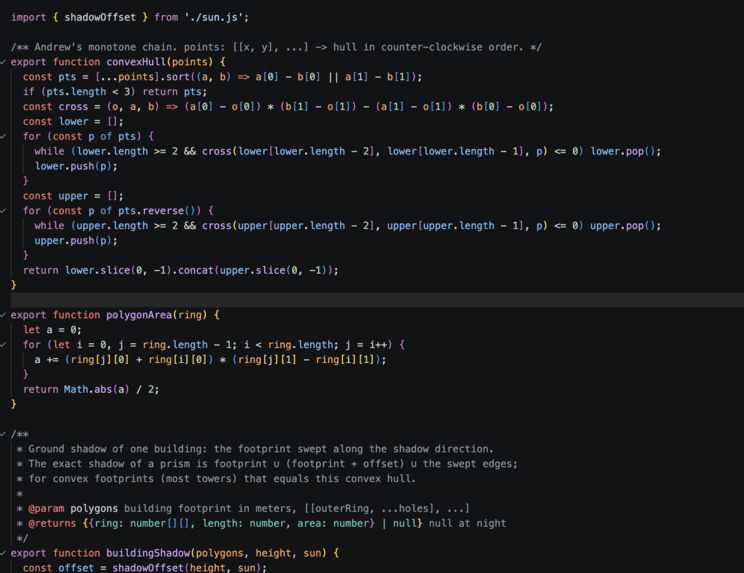
Task: Click 'shadowOffset(height, sun)' call at bottom
Action: 186,567
